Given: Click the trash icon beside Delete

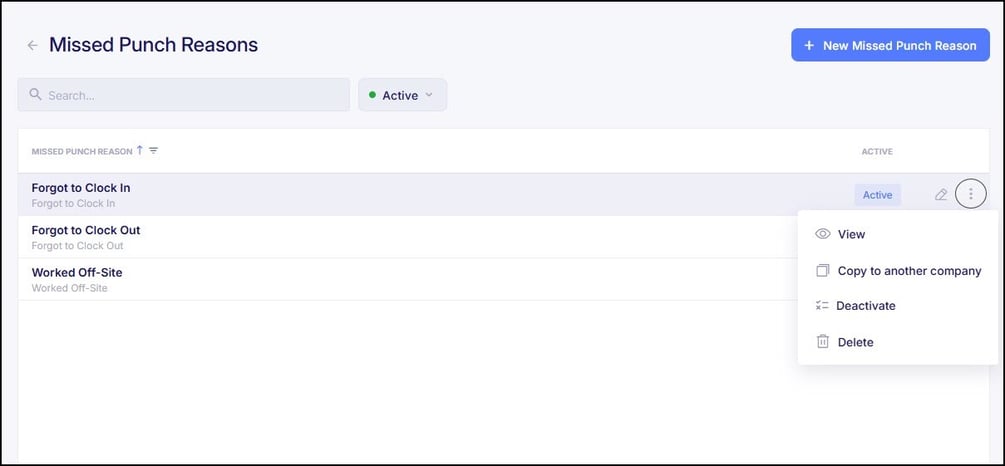Looking at the screenshot, I should 823,342.
